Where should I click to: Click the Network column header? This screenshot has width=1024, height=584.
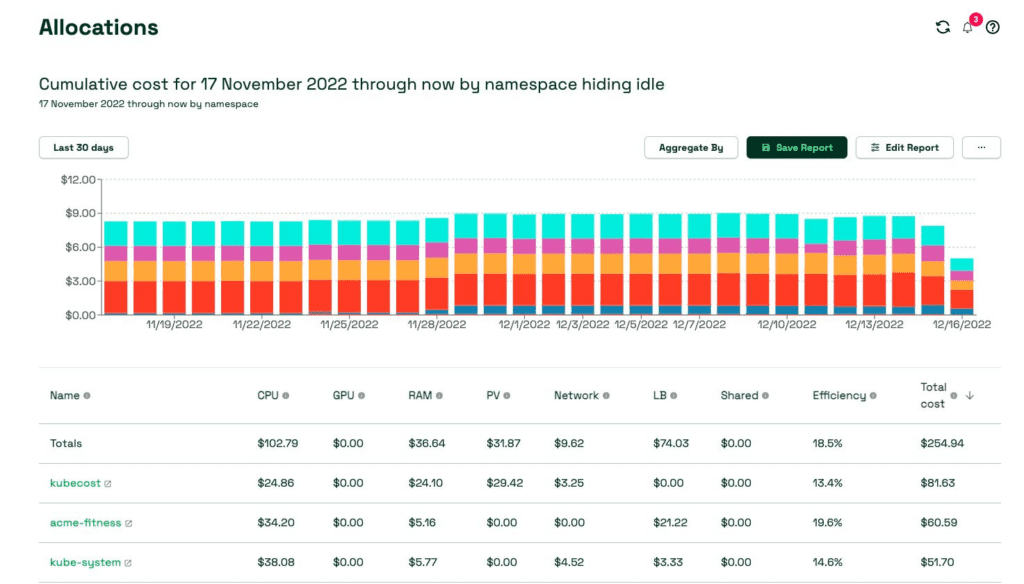tap(576, 396)
